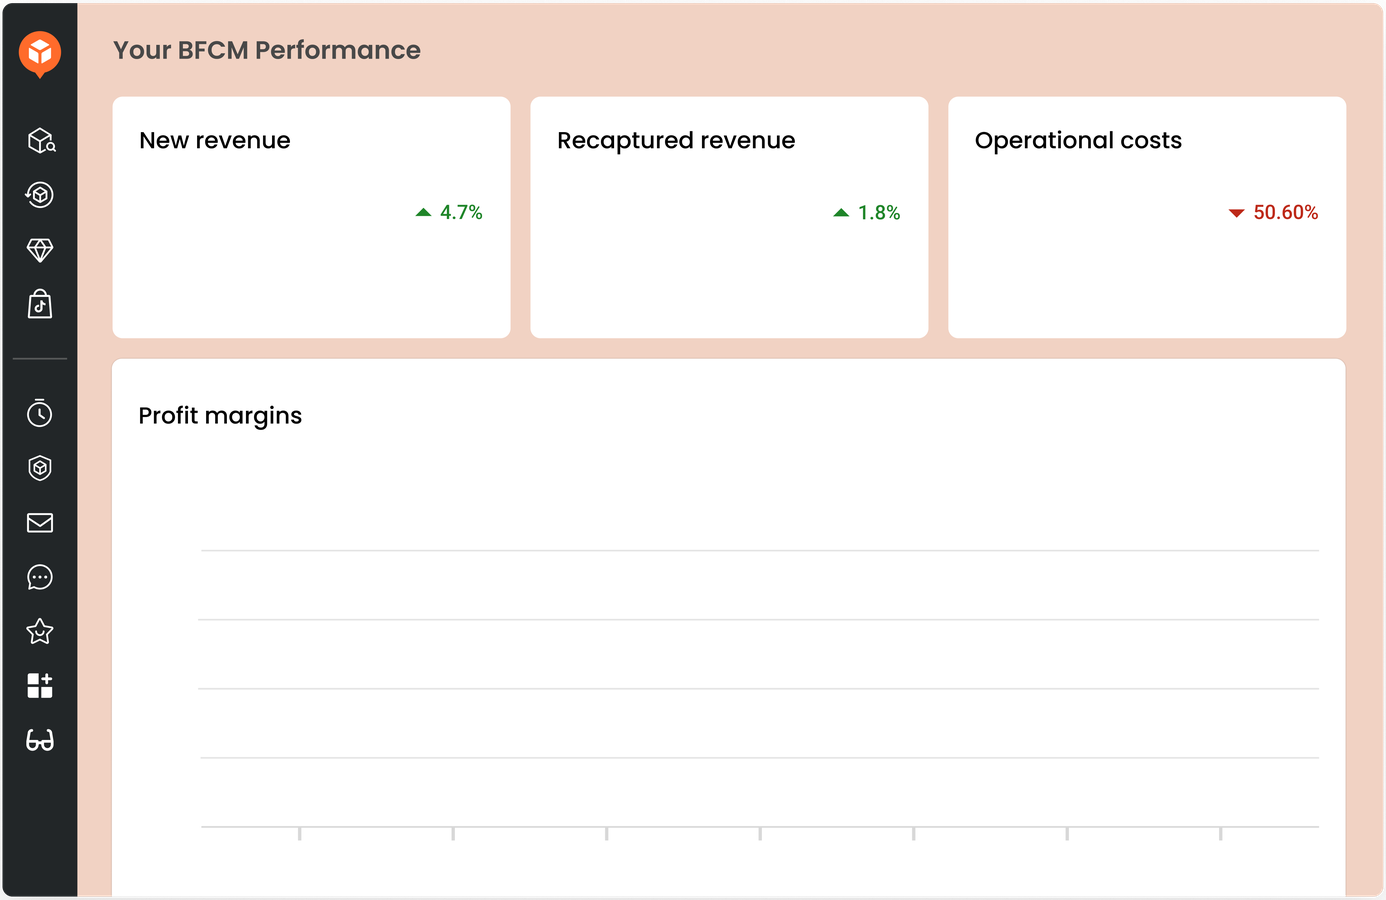The height and width of the screenshot is (900, 1386).
Task: Open the package search icon in sidebar
Action: [40, 141]
